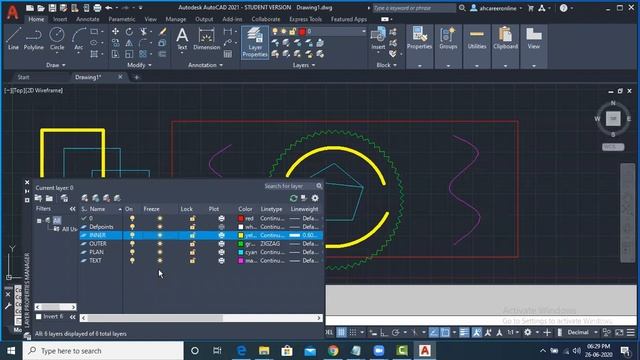
Task: Toggle grid display in the status bar
Action: 341,332
